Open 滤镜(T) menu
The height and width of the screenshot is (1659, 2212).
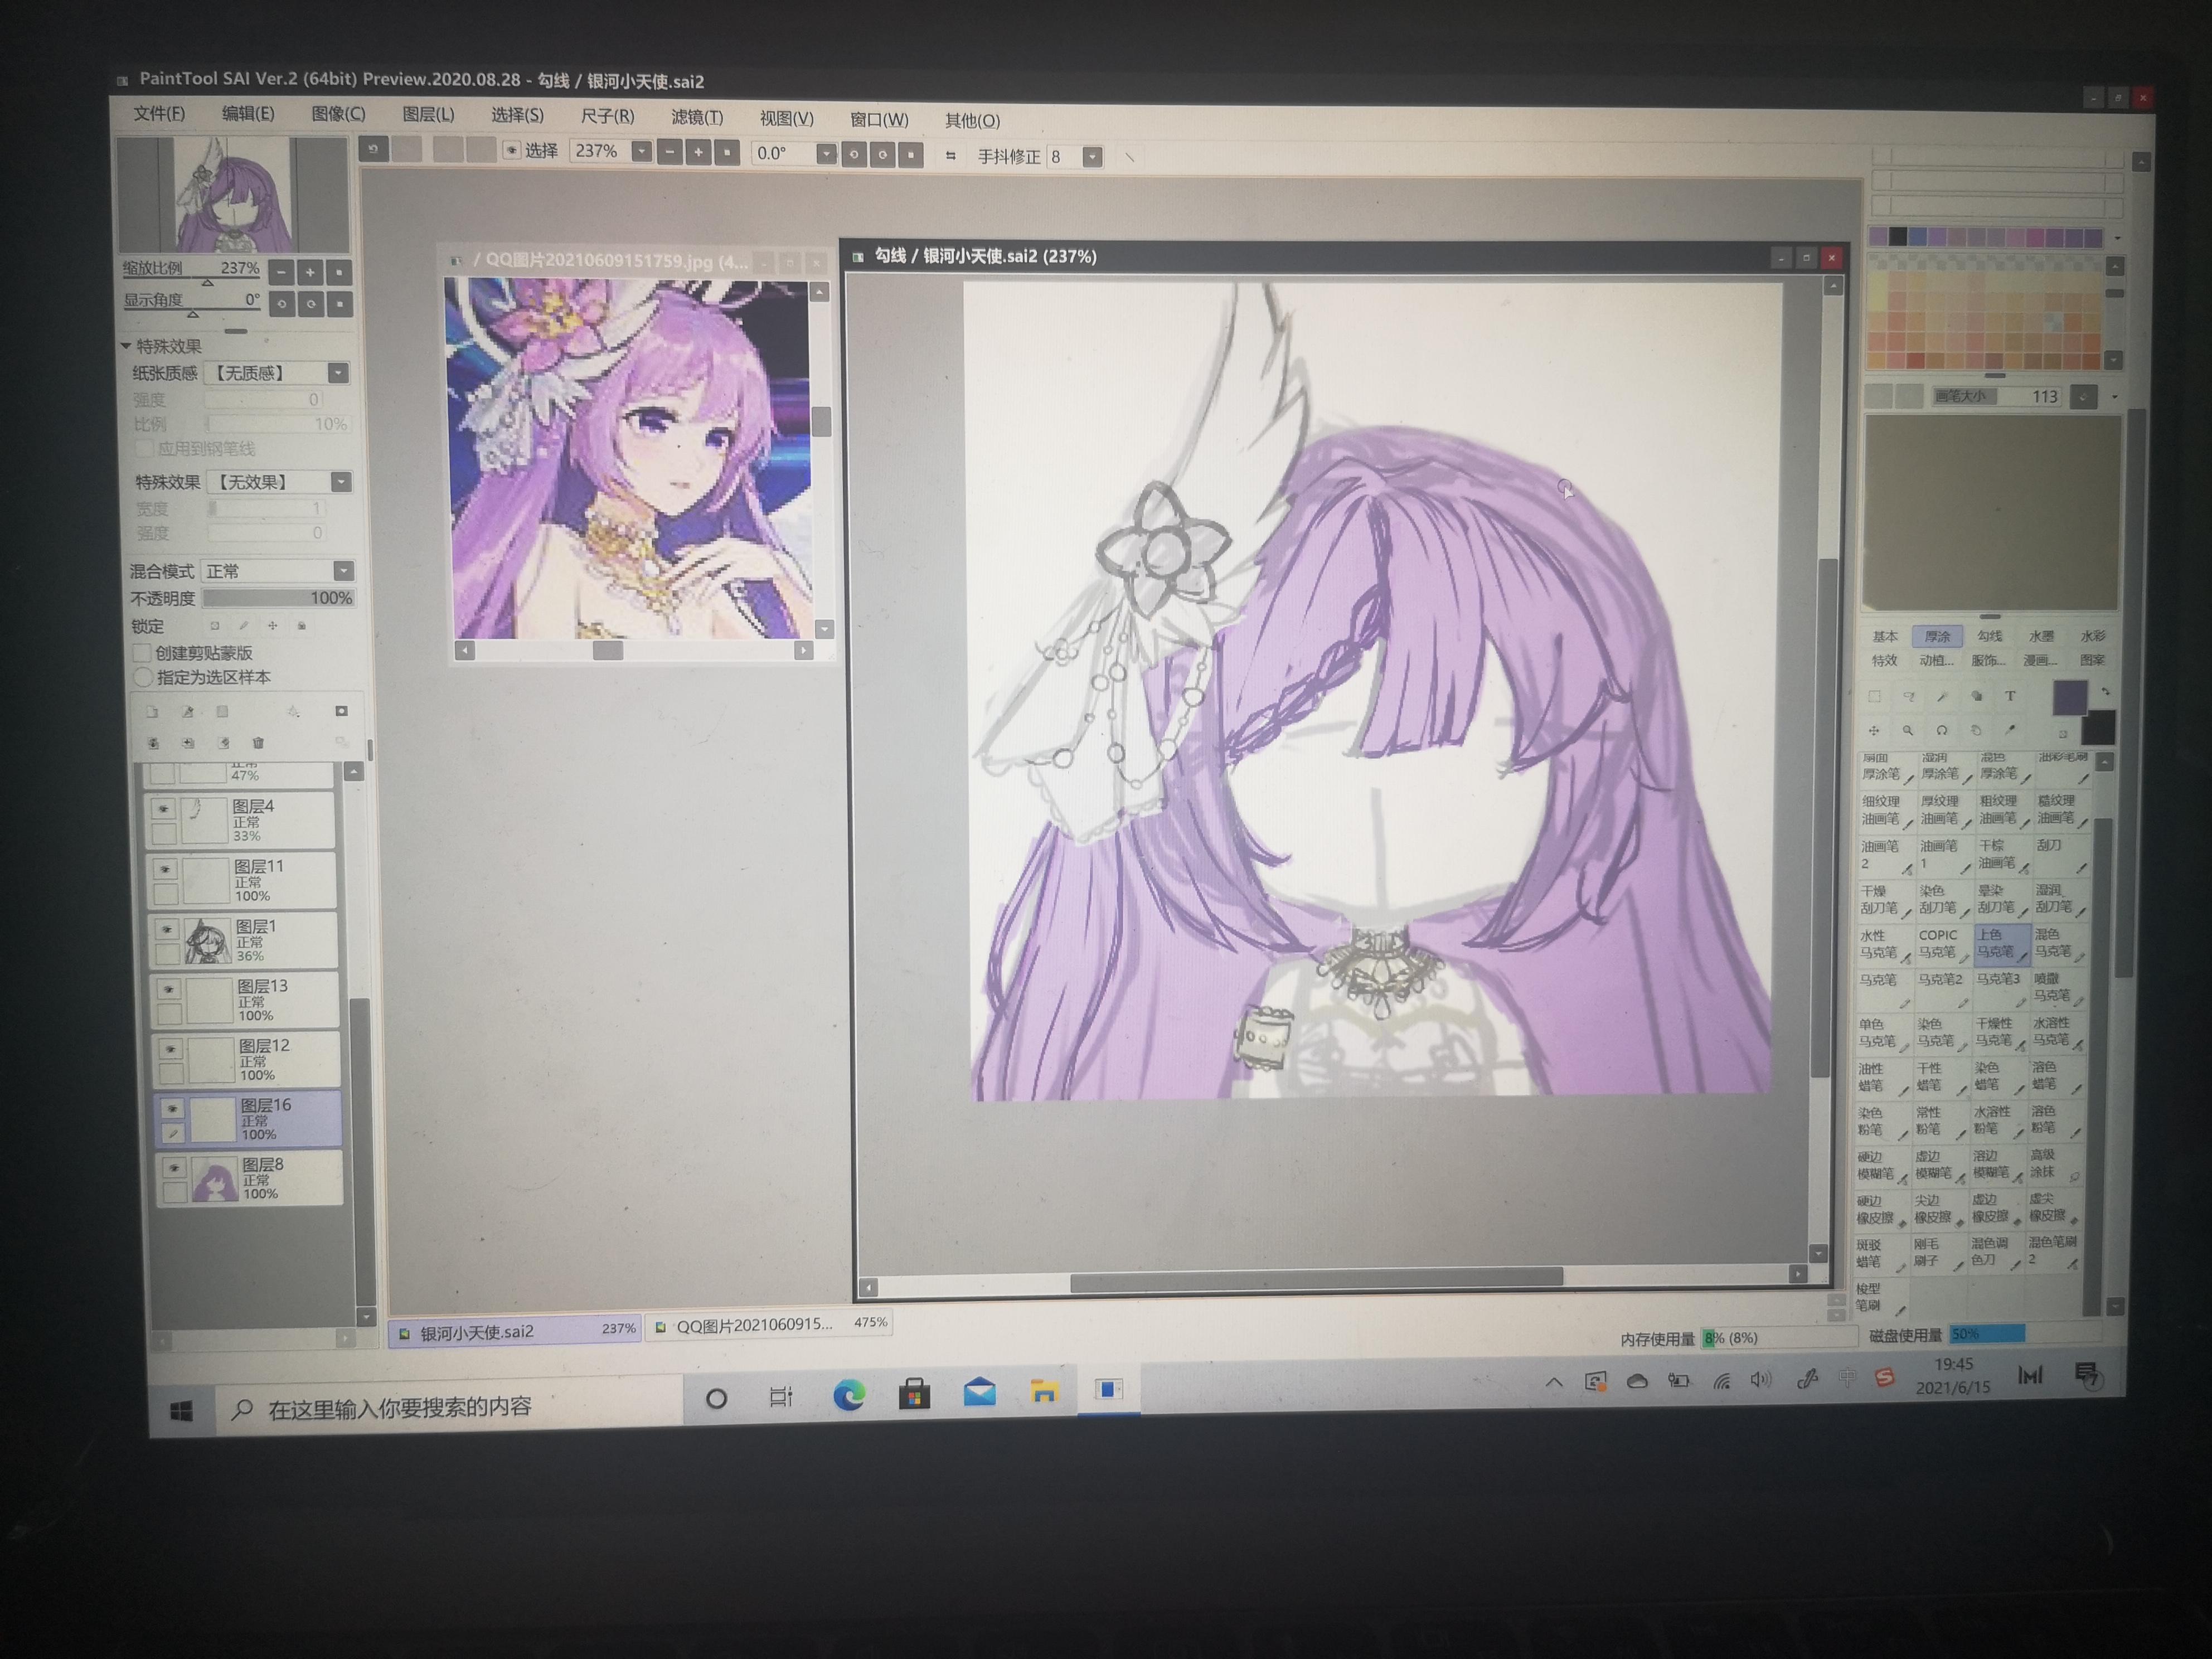pos(697,117)
